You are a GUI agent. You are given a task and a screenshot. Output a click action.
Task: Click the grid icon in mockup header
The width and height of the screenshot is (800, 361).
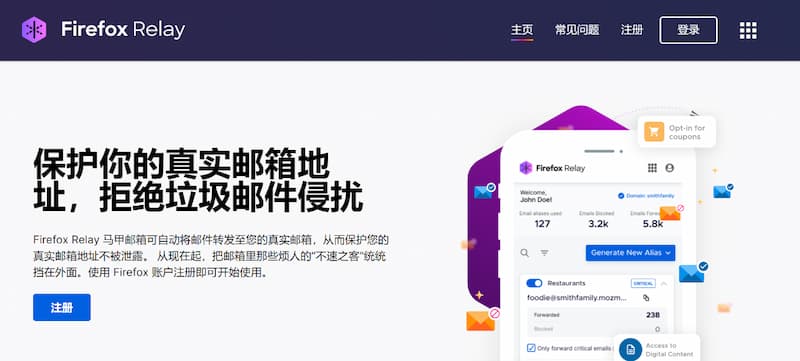pyautogui.click(x=652, y=168)
